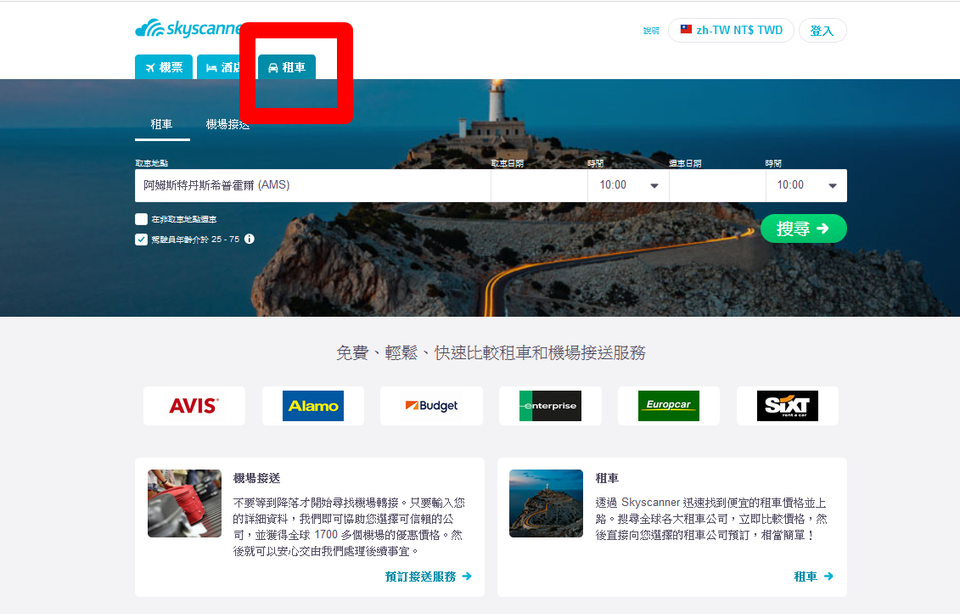Choose the Budget car rental logo
The width and height of the screenshot is (960, 614).
point(431,406)
